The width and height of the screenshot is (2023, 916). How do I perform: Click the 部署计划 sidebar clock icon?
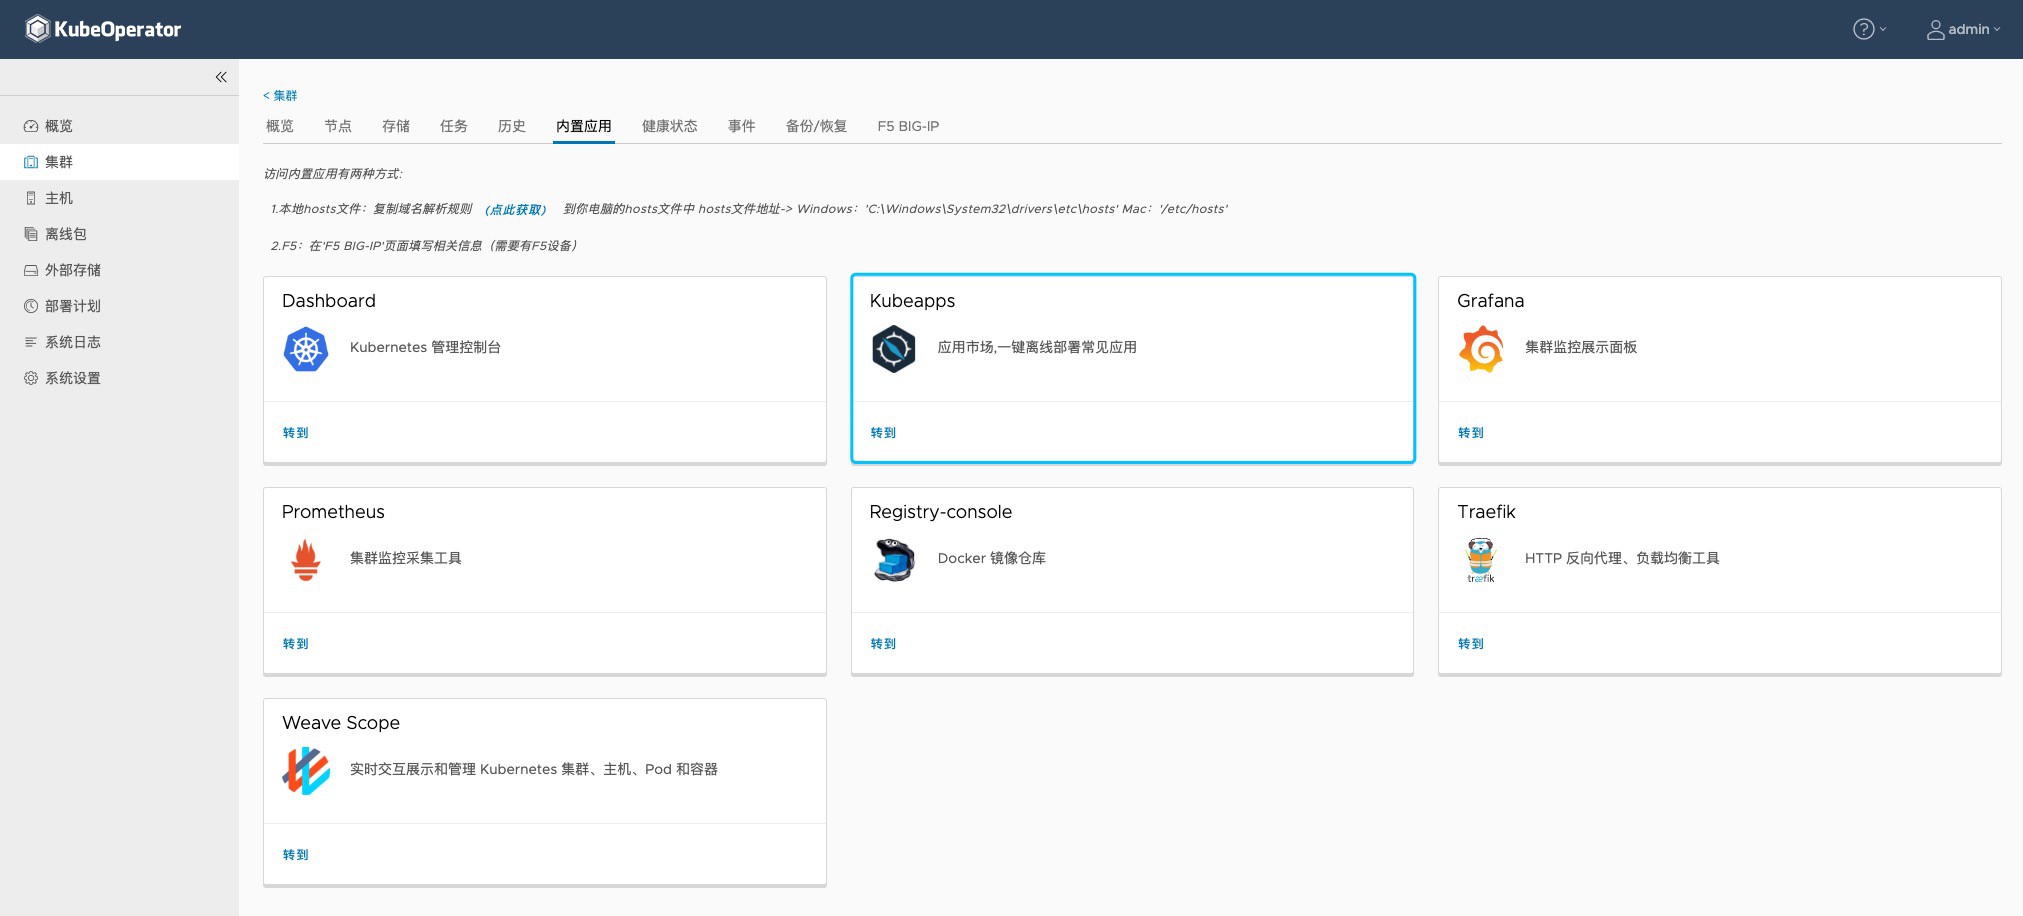(31, 306)
